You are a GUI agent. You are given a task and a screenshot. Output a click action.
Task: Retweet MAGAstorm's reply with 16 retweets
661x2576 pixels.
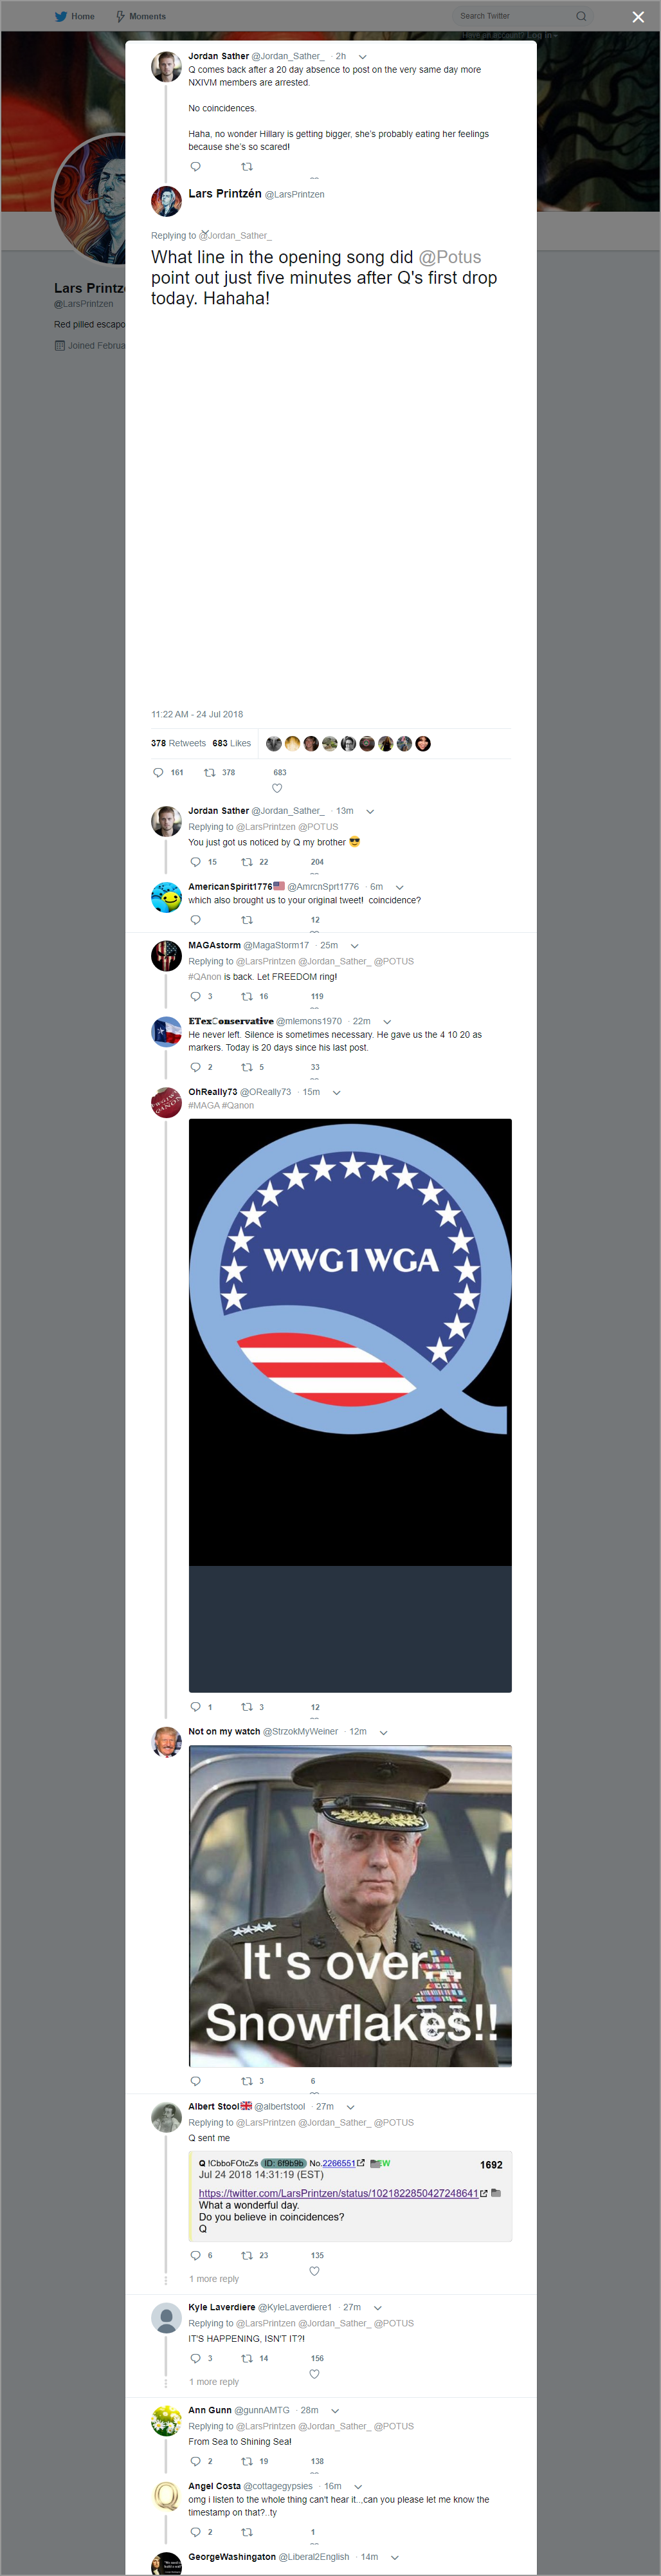point(247,997)
